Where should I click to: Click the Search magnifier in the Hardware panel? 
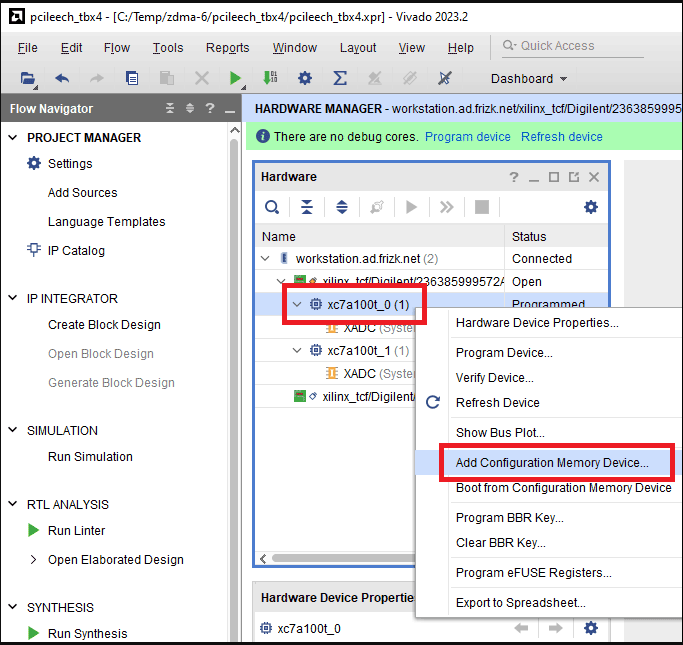click(x=272, y=207)
